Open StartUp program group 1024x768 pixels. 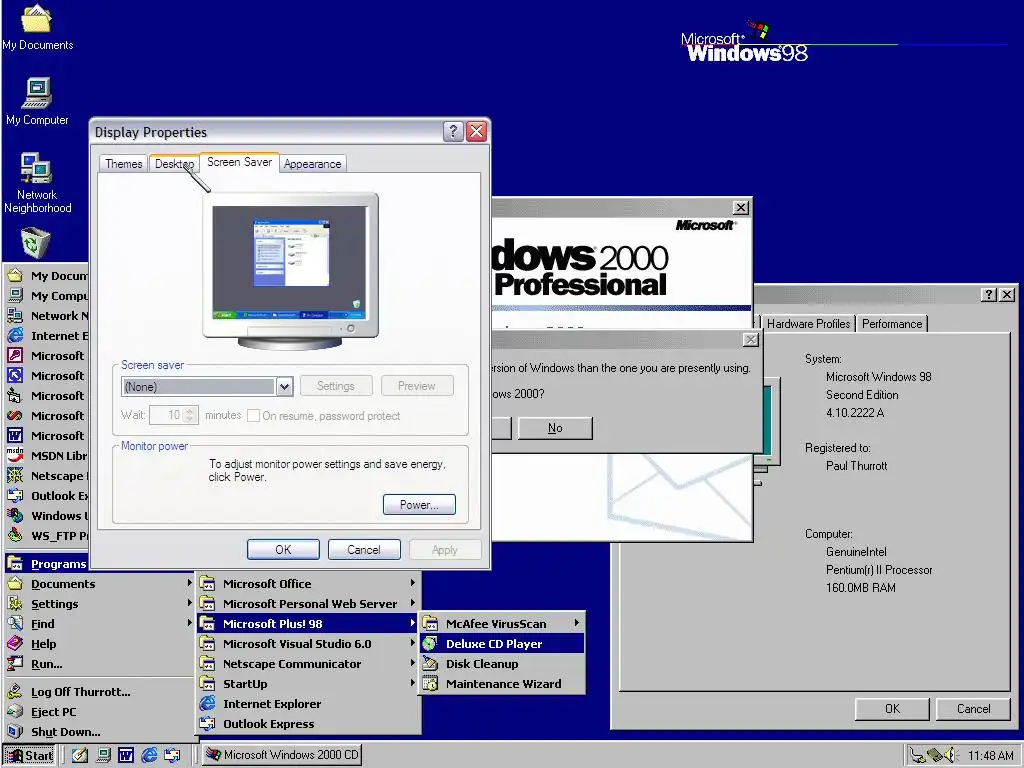click(308, 684)
